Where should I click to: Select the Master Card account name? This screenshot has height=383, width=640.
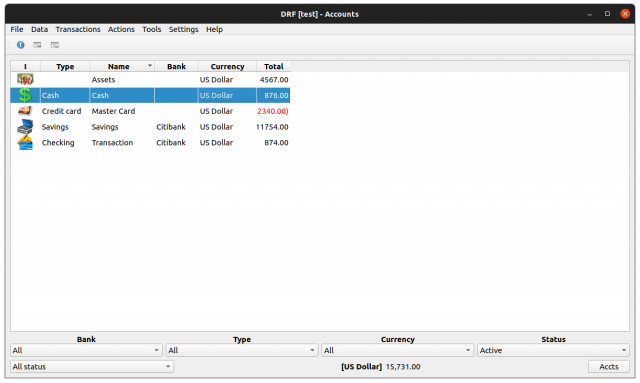113,111
